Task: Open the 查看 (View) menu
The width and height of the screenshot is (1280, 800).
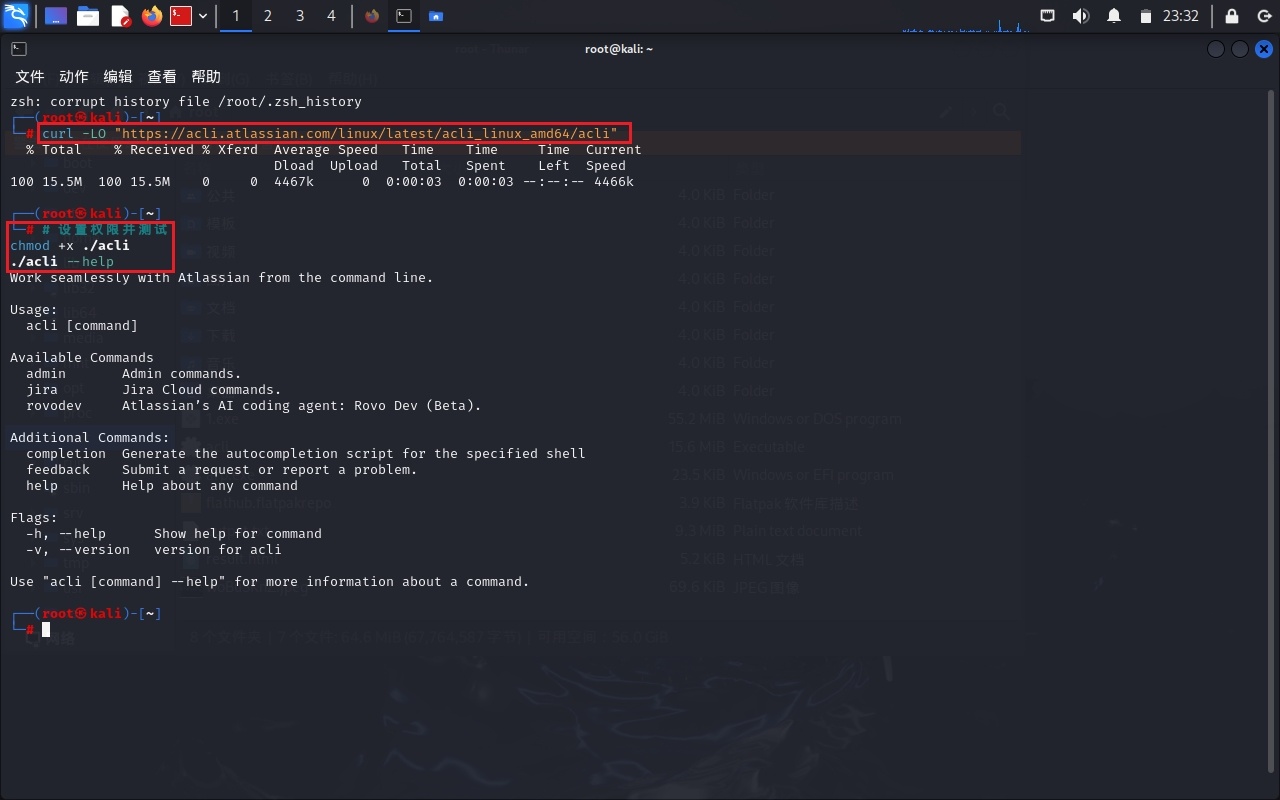Action: 162,77
